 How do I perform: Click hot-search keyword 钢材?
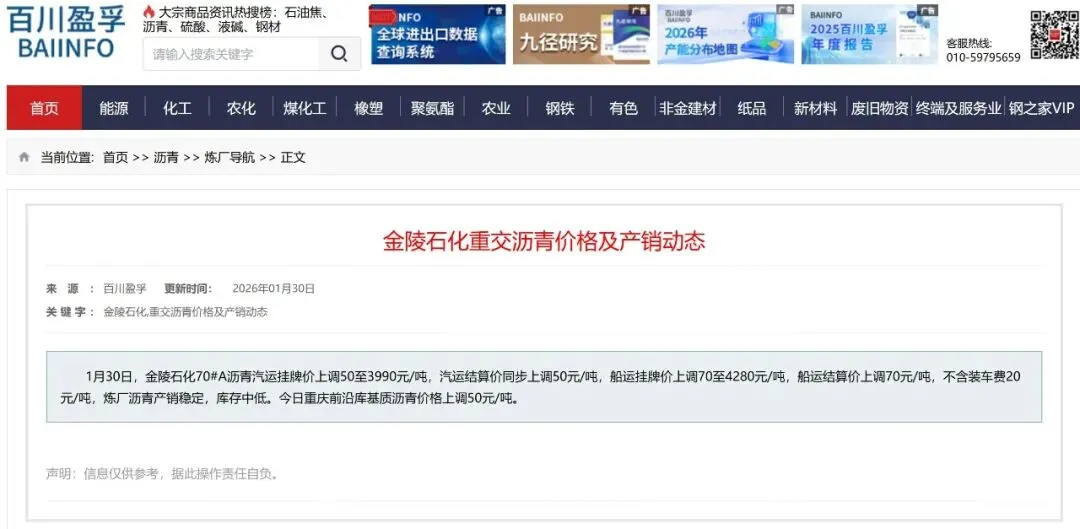click(268, 27)
